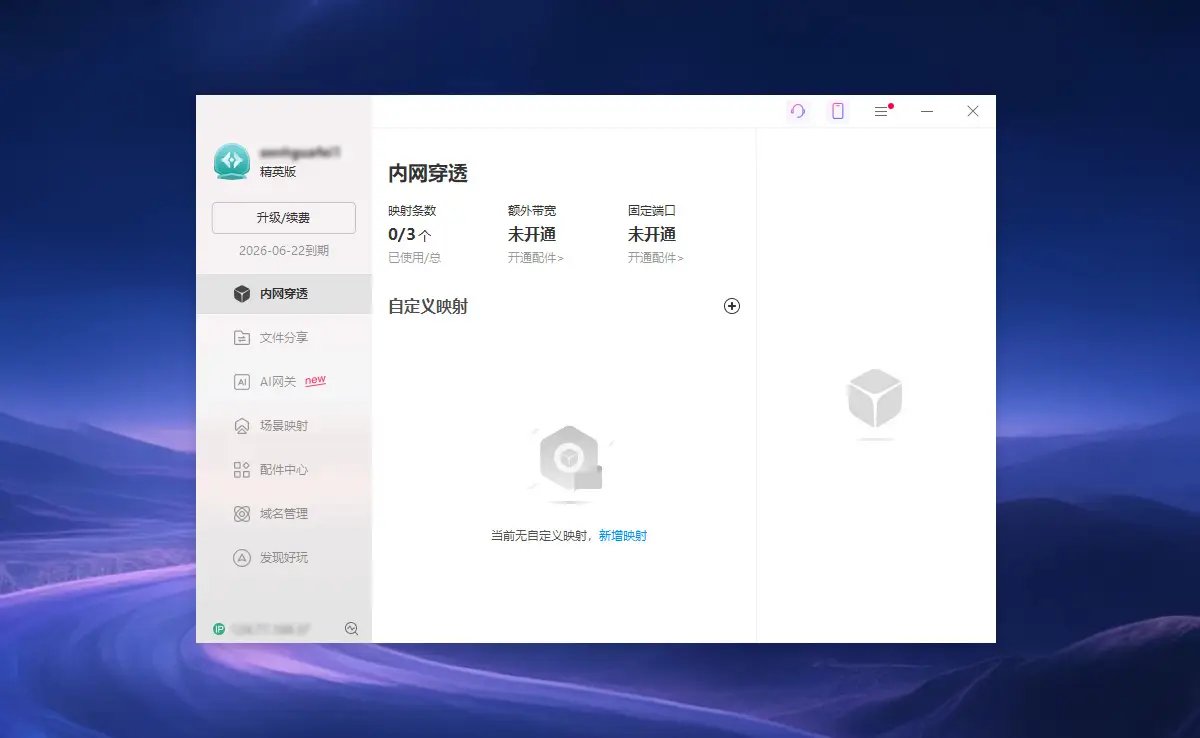
Task: Click 升级/续费 to upgrade or renew
Action: (x=283, y=217)
